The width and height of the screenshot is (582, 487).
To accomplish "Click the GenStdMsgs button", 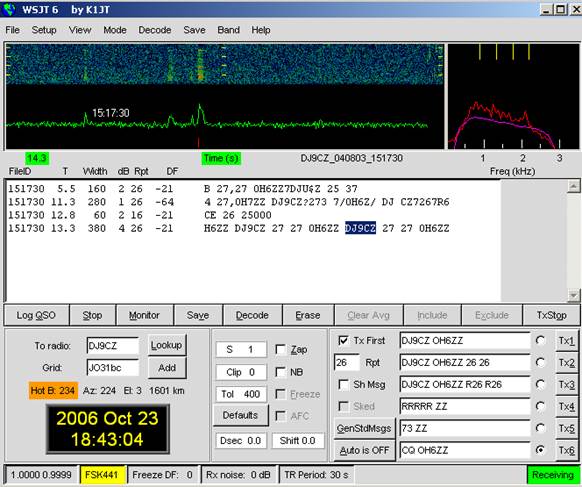I will (x=364, y=429).
